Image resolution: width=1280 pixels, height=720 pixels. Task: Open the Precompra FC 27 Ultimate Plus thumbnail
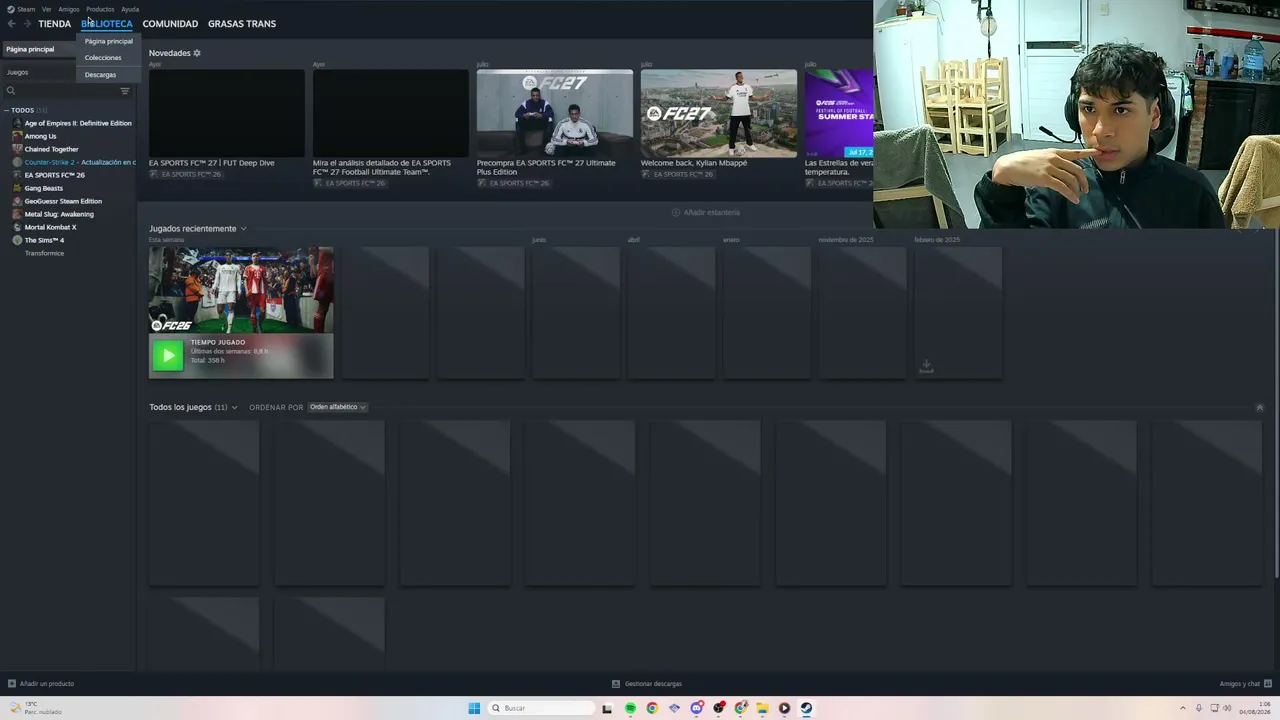pyautogui.click(x=555, y=113)
